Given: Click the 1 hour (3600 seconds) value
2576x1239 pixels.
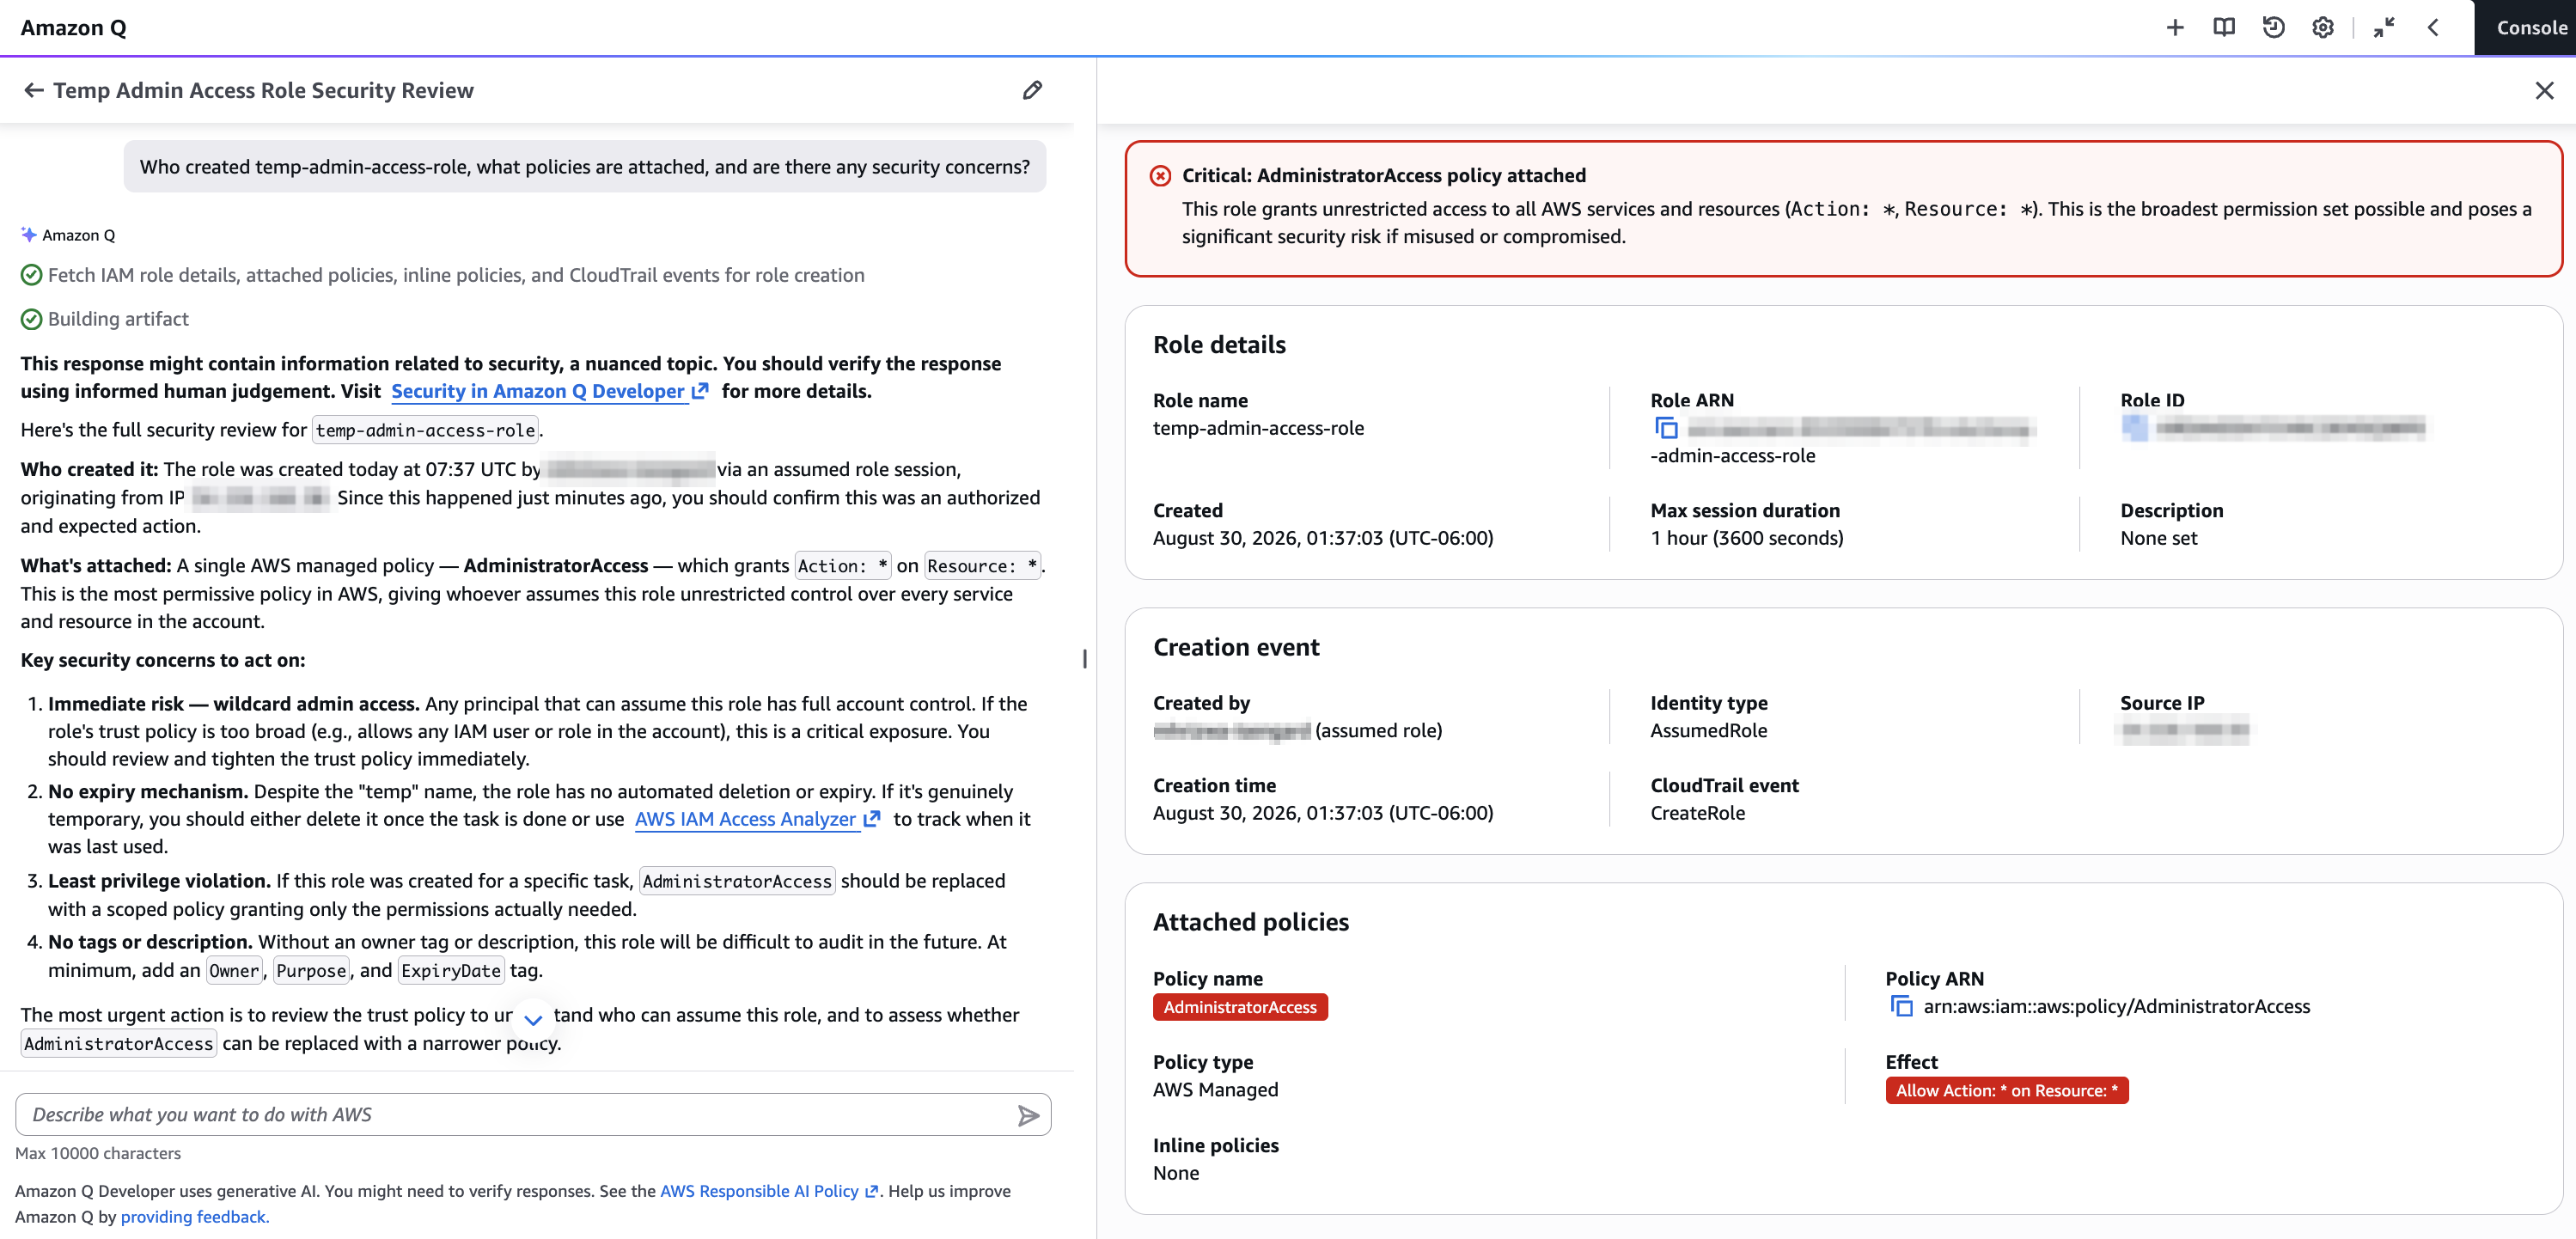Looking at the screenshot, I should [x=1747, y=538].
